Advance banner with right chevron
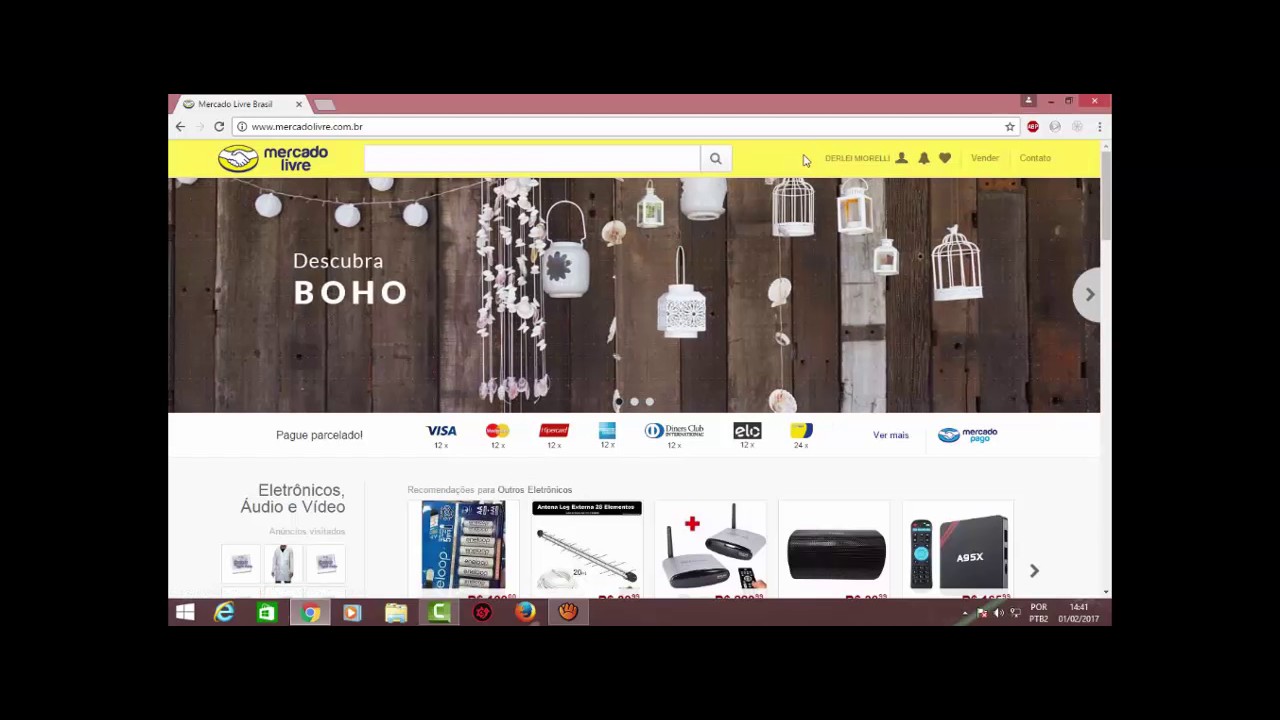The height and width of the screenshot is (720, 1280). coord(1089,294)
